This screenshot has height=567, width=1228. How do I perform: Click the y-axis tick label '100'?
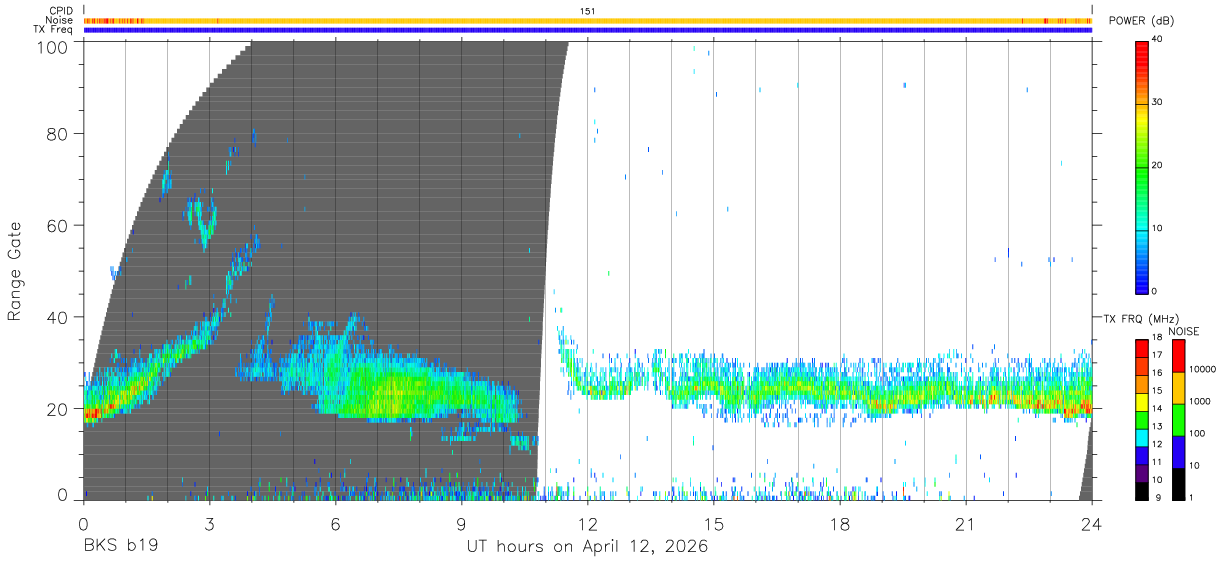(x=51, y=47)
